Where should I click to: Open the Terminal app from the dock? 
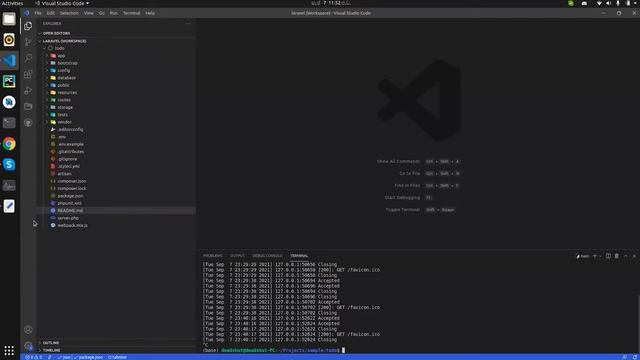tap(9, 123)
